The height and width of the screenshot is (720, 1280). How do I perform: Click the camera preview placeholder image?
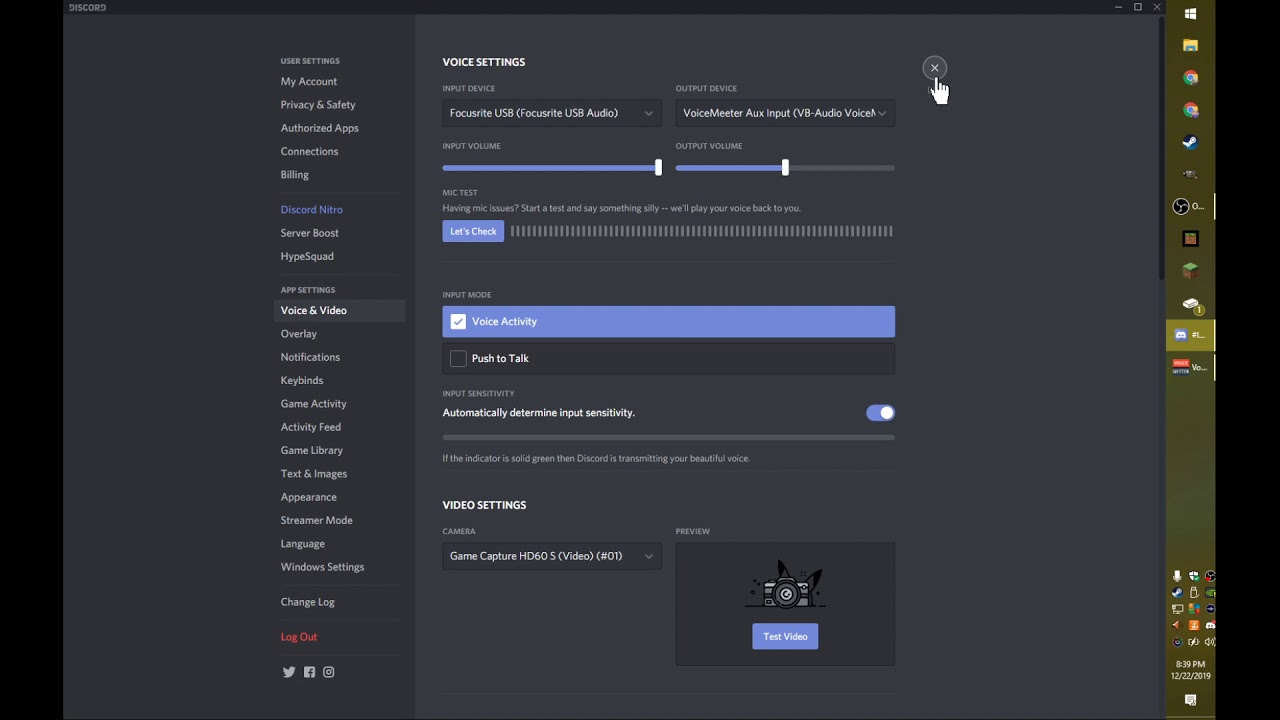pyautogui.click(x=785, y=585)
